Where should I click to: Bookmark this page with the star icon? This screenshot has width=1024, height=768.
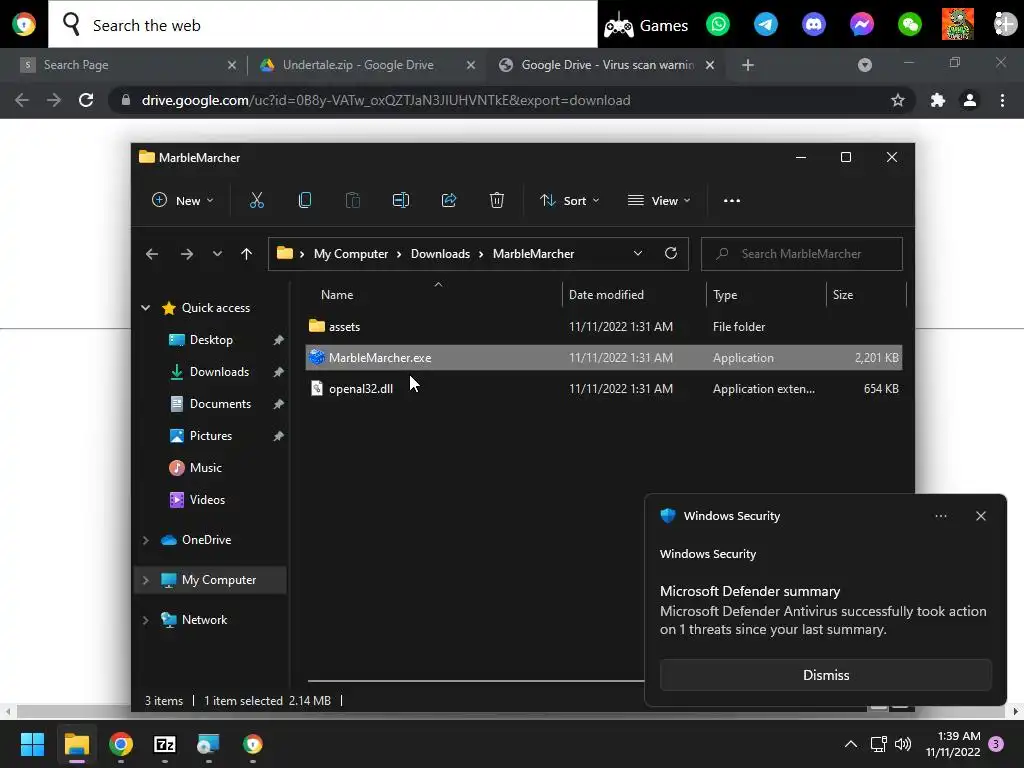pyautogui.click(x=898, y=100)
